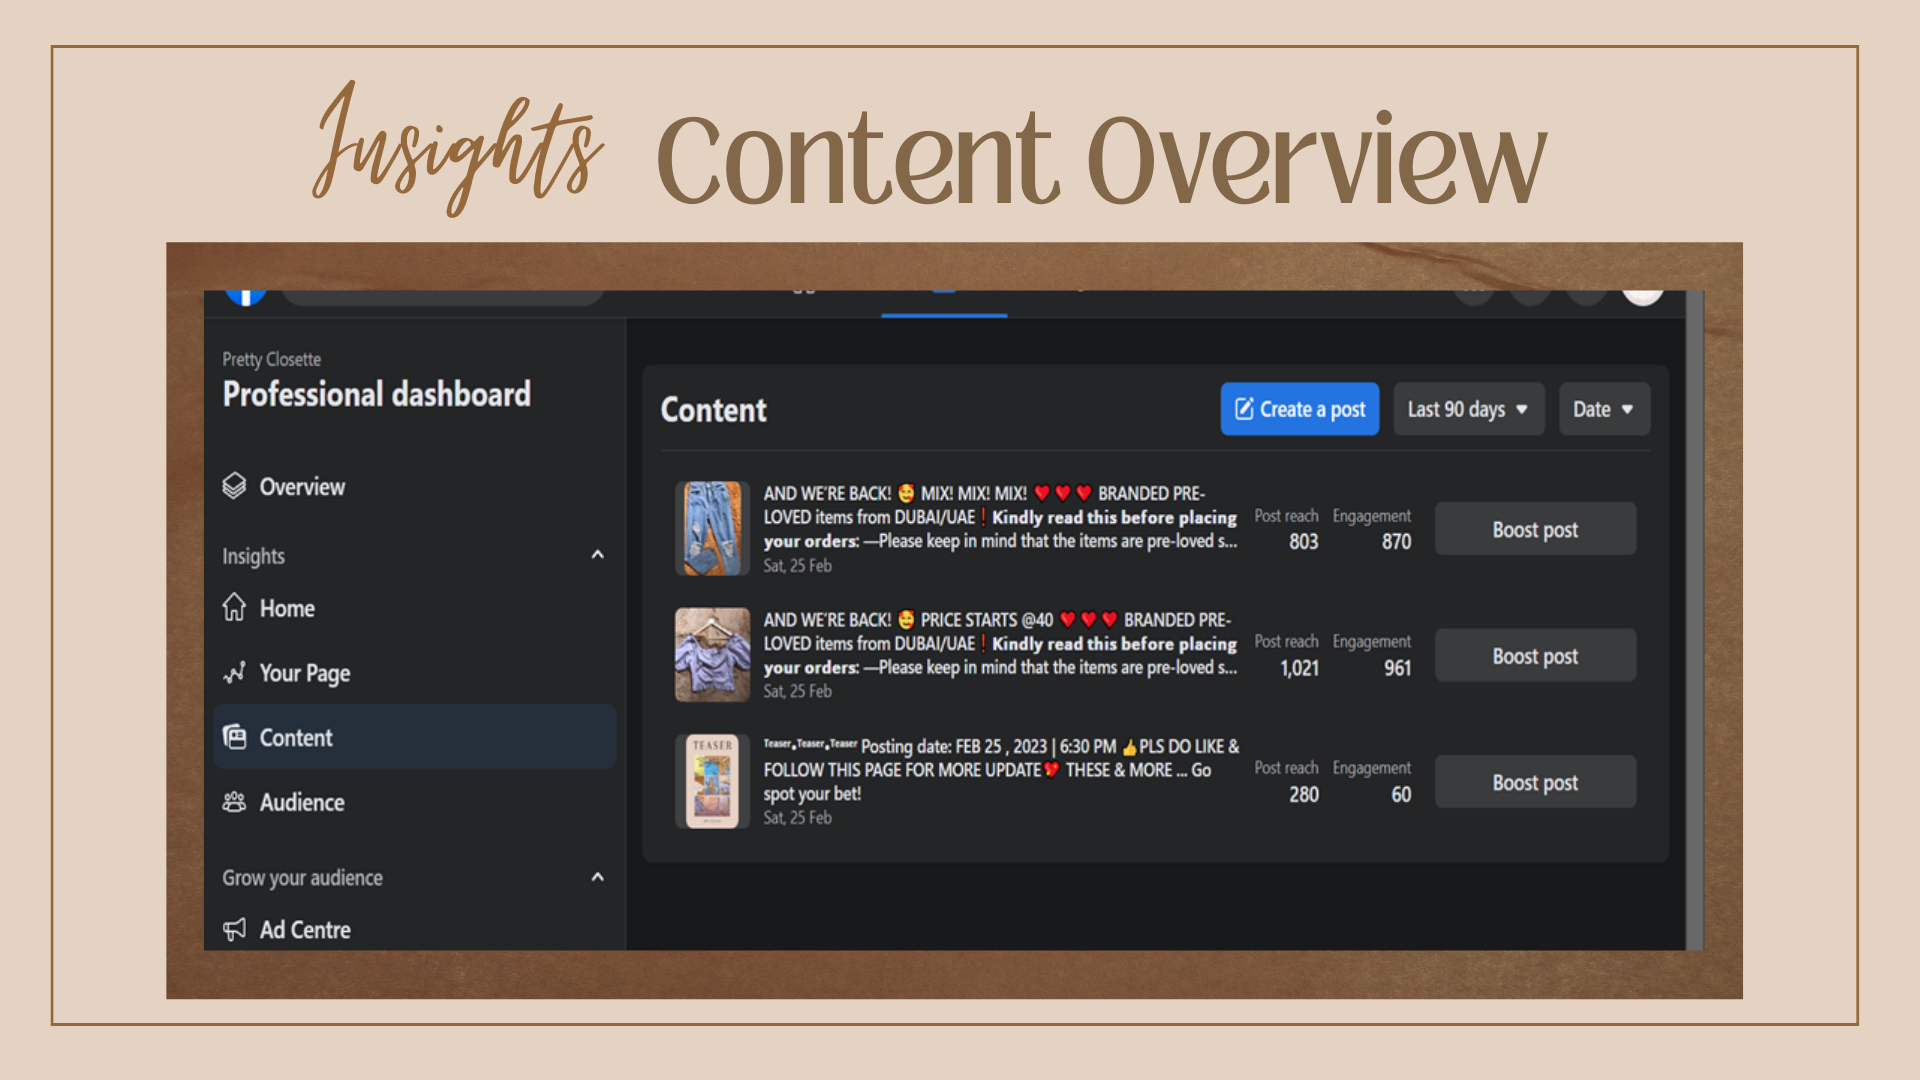Click the Home house icon under Insights
This screenshot has height=1080, width=1920.
point(234,607)
